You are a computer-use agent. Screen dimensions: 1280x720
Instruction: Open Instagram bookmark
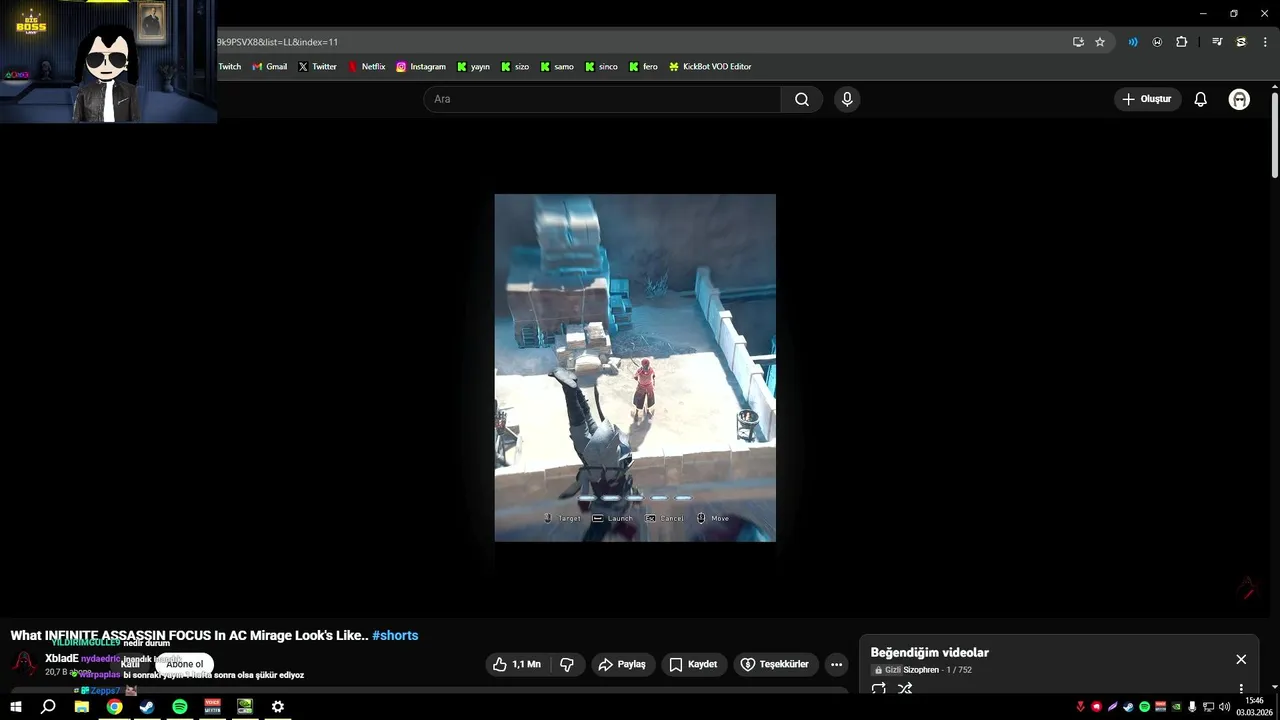pos(421,67)
